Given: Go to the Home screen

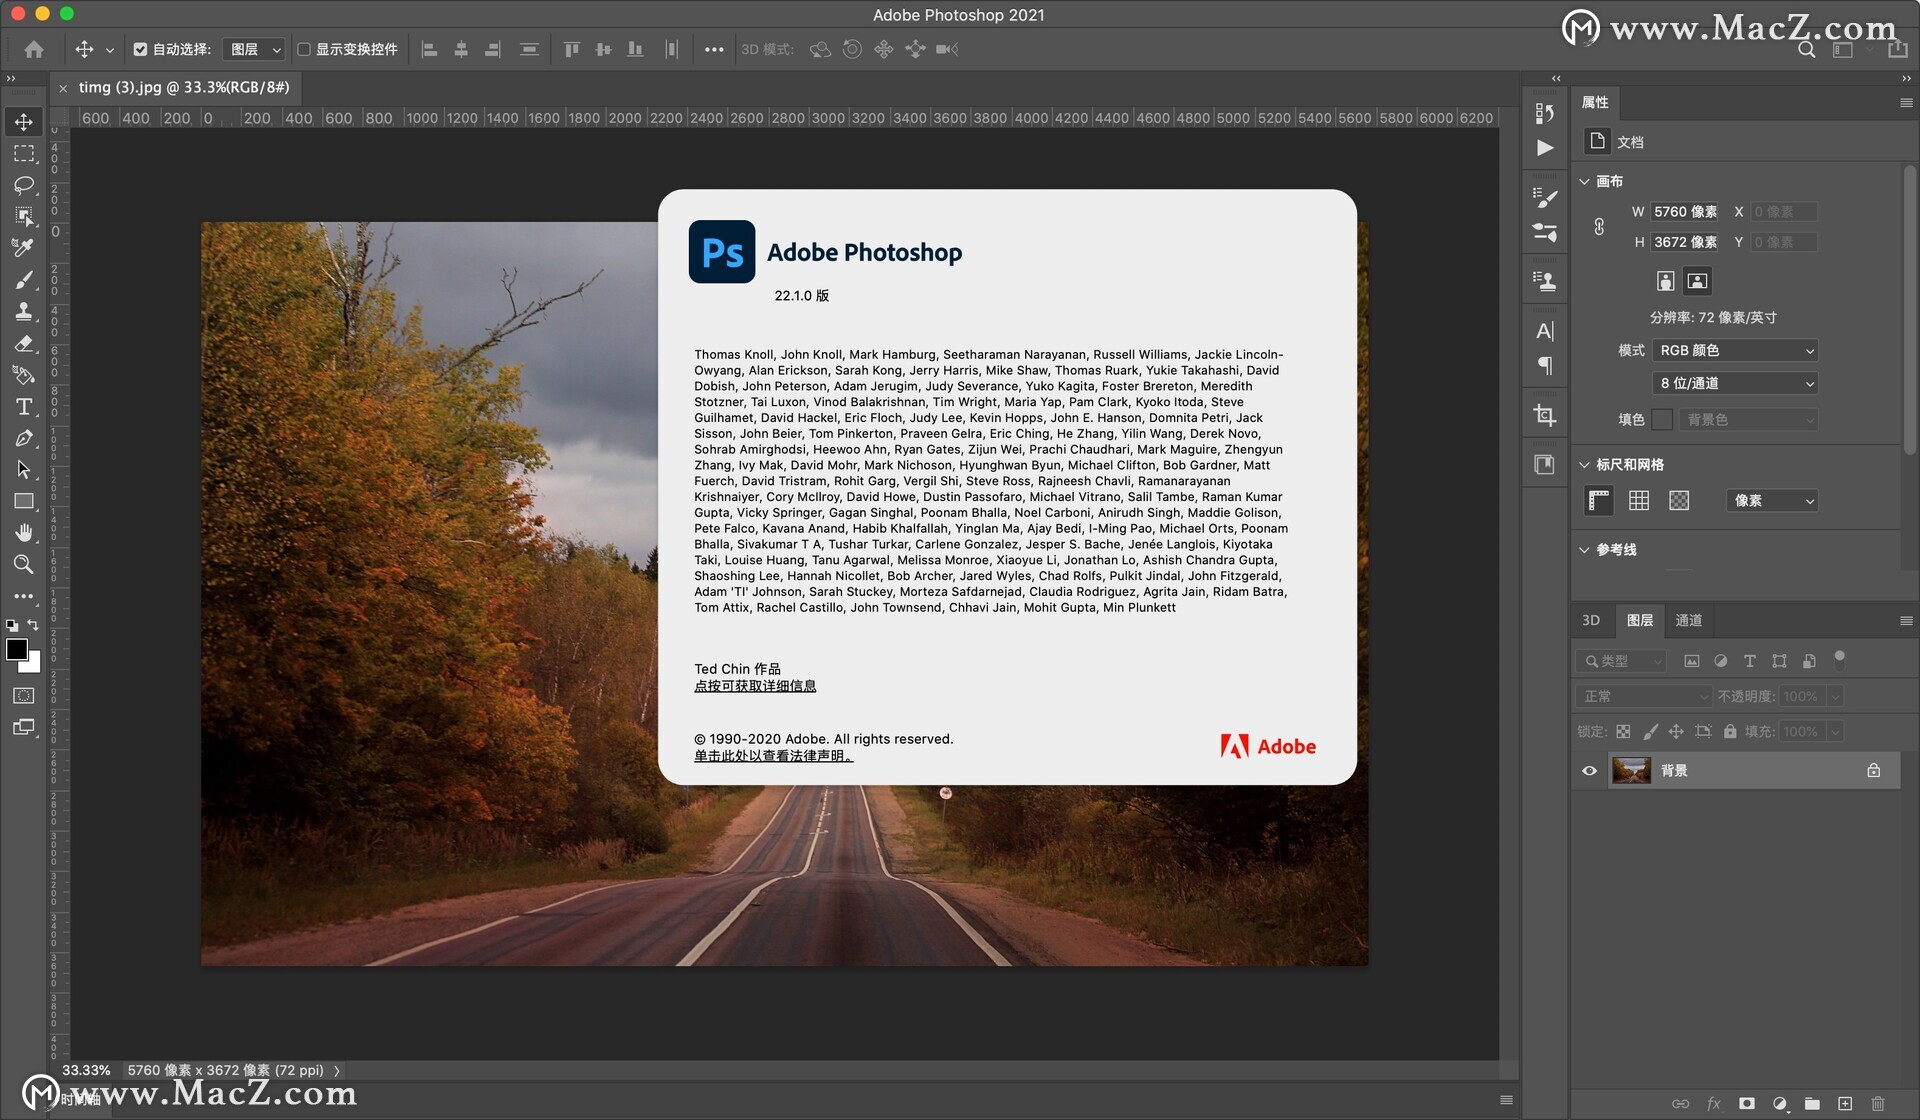Looking at the screenshot, I should point(34,49).
